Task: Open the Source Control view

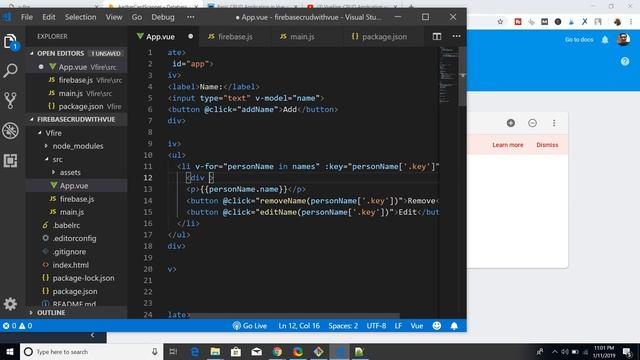Action: (x=10, y=100)
